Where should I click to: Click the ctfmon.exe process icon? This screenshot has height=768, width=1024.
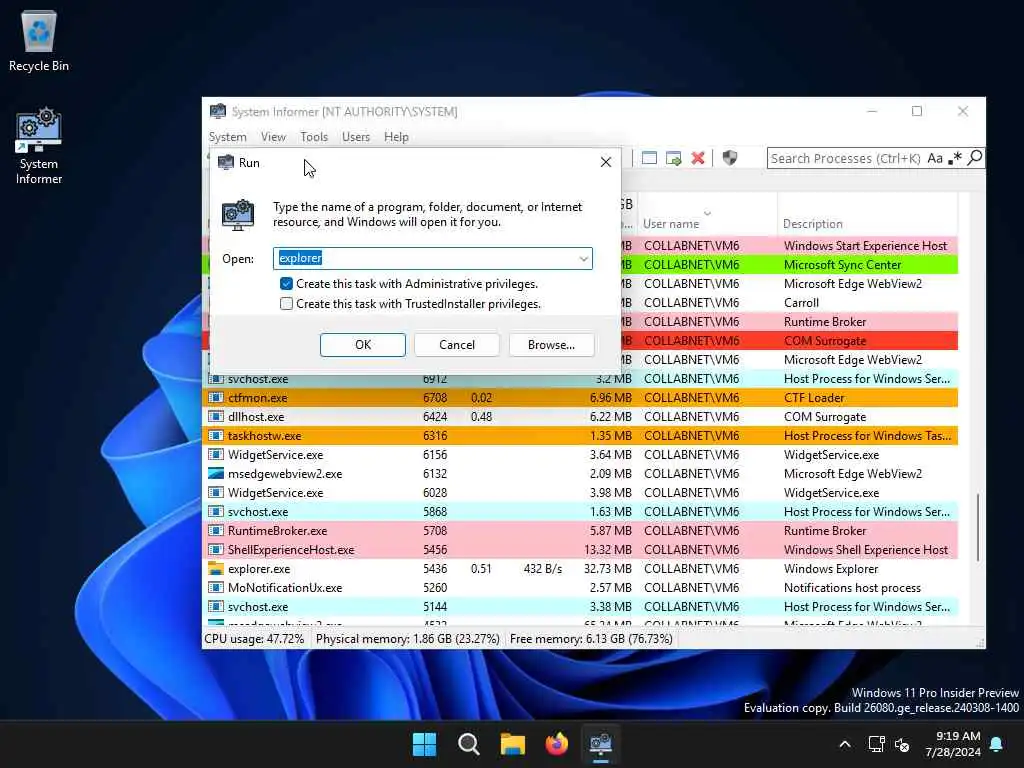click(x=216, y=397)
